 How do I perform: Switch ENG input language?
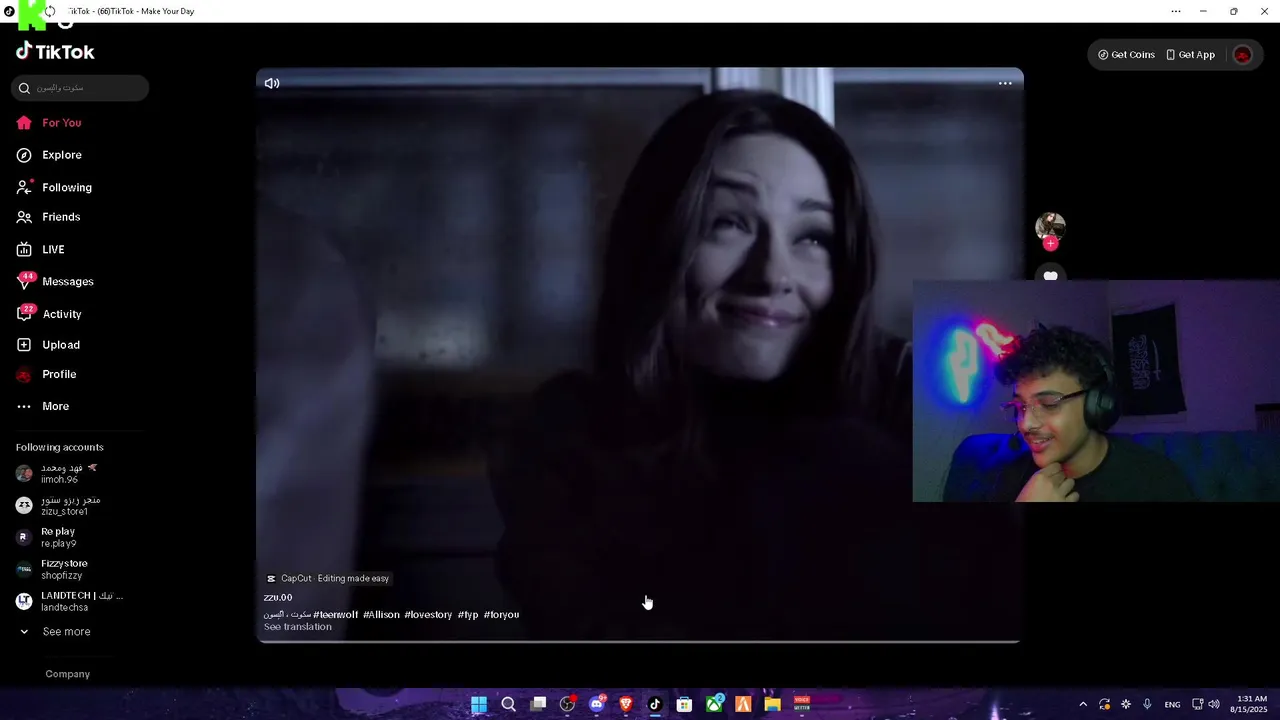tap(1172, 705)
